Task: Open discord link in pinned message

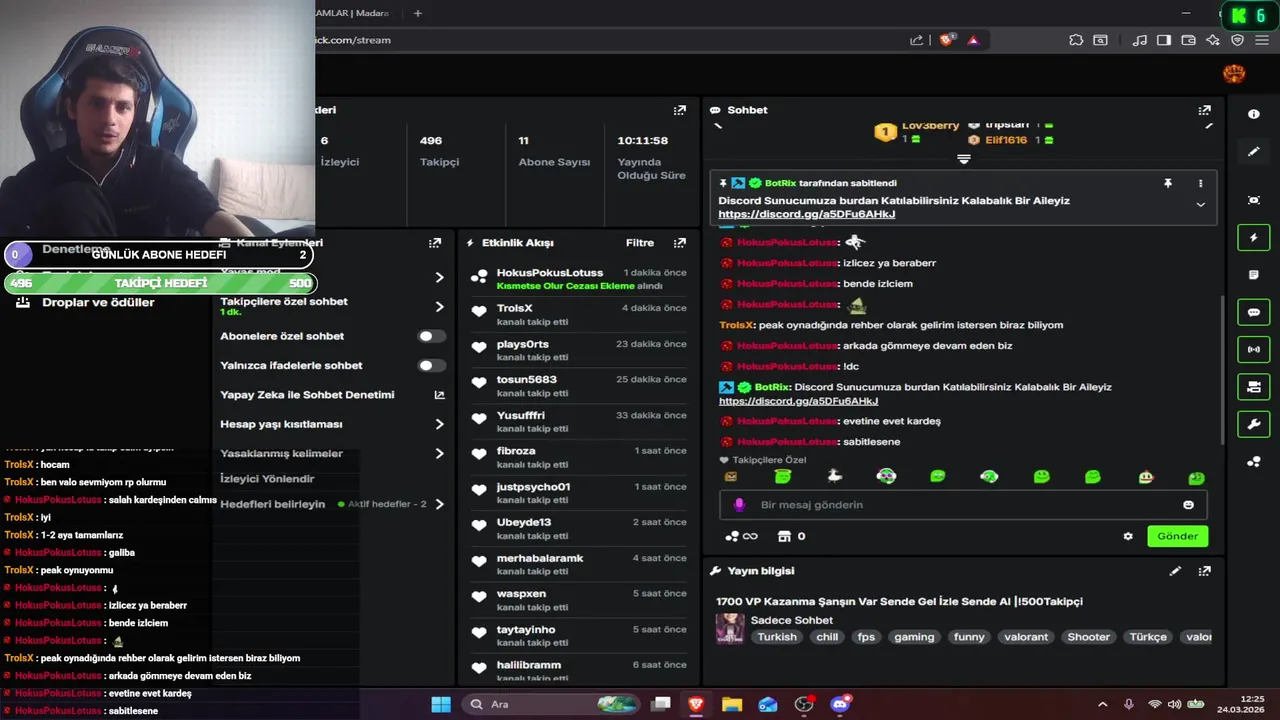Action: (x=807, y=214)
